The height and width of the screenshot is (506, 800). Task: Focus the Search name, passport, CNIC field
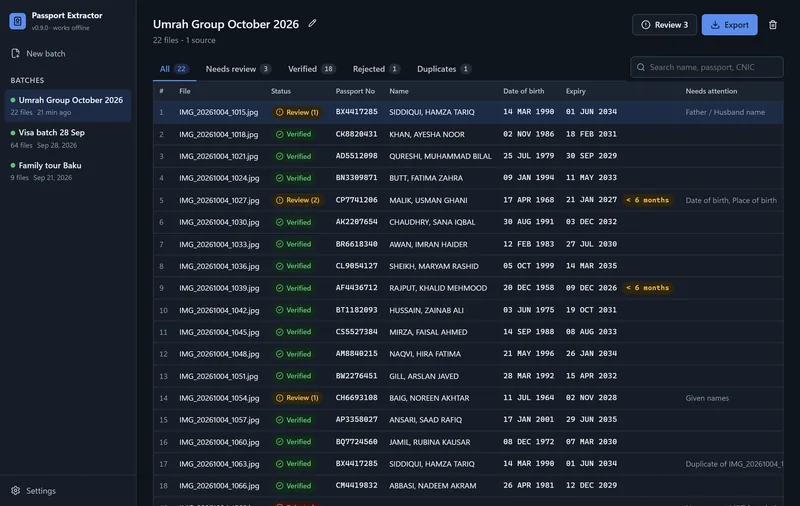(x=707, y=67)
